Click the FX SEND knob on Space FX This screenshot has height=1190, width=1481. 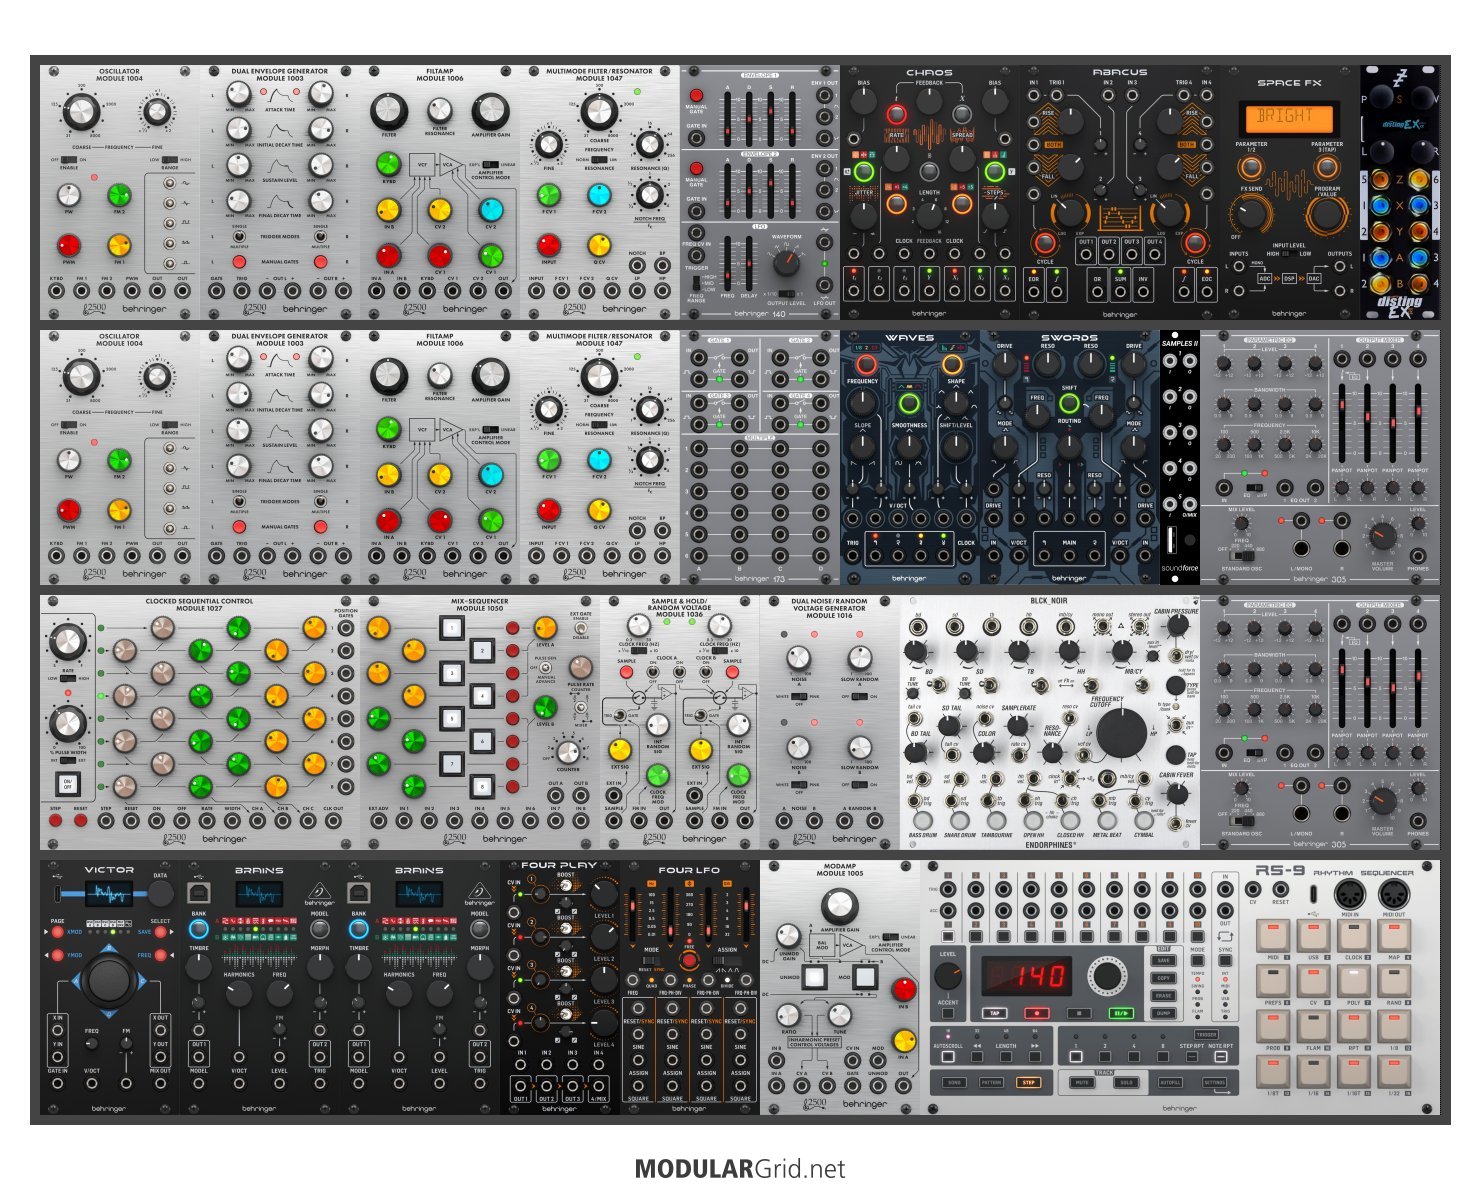click(1251, 213)
